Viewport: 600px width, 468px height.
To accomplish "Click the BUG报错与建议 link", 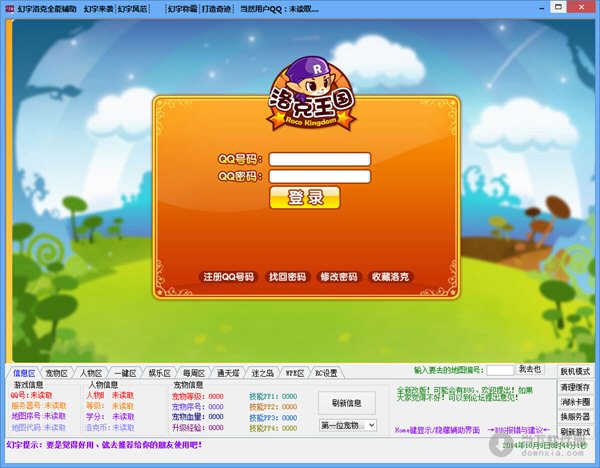I will click(519, 430).
